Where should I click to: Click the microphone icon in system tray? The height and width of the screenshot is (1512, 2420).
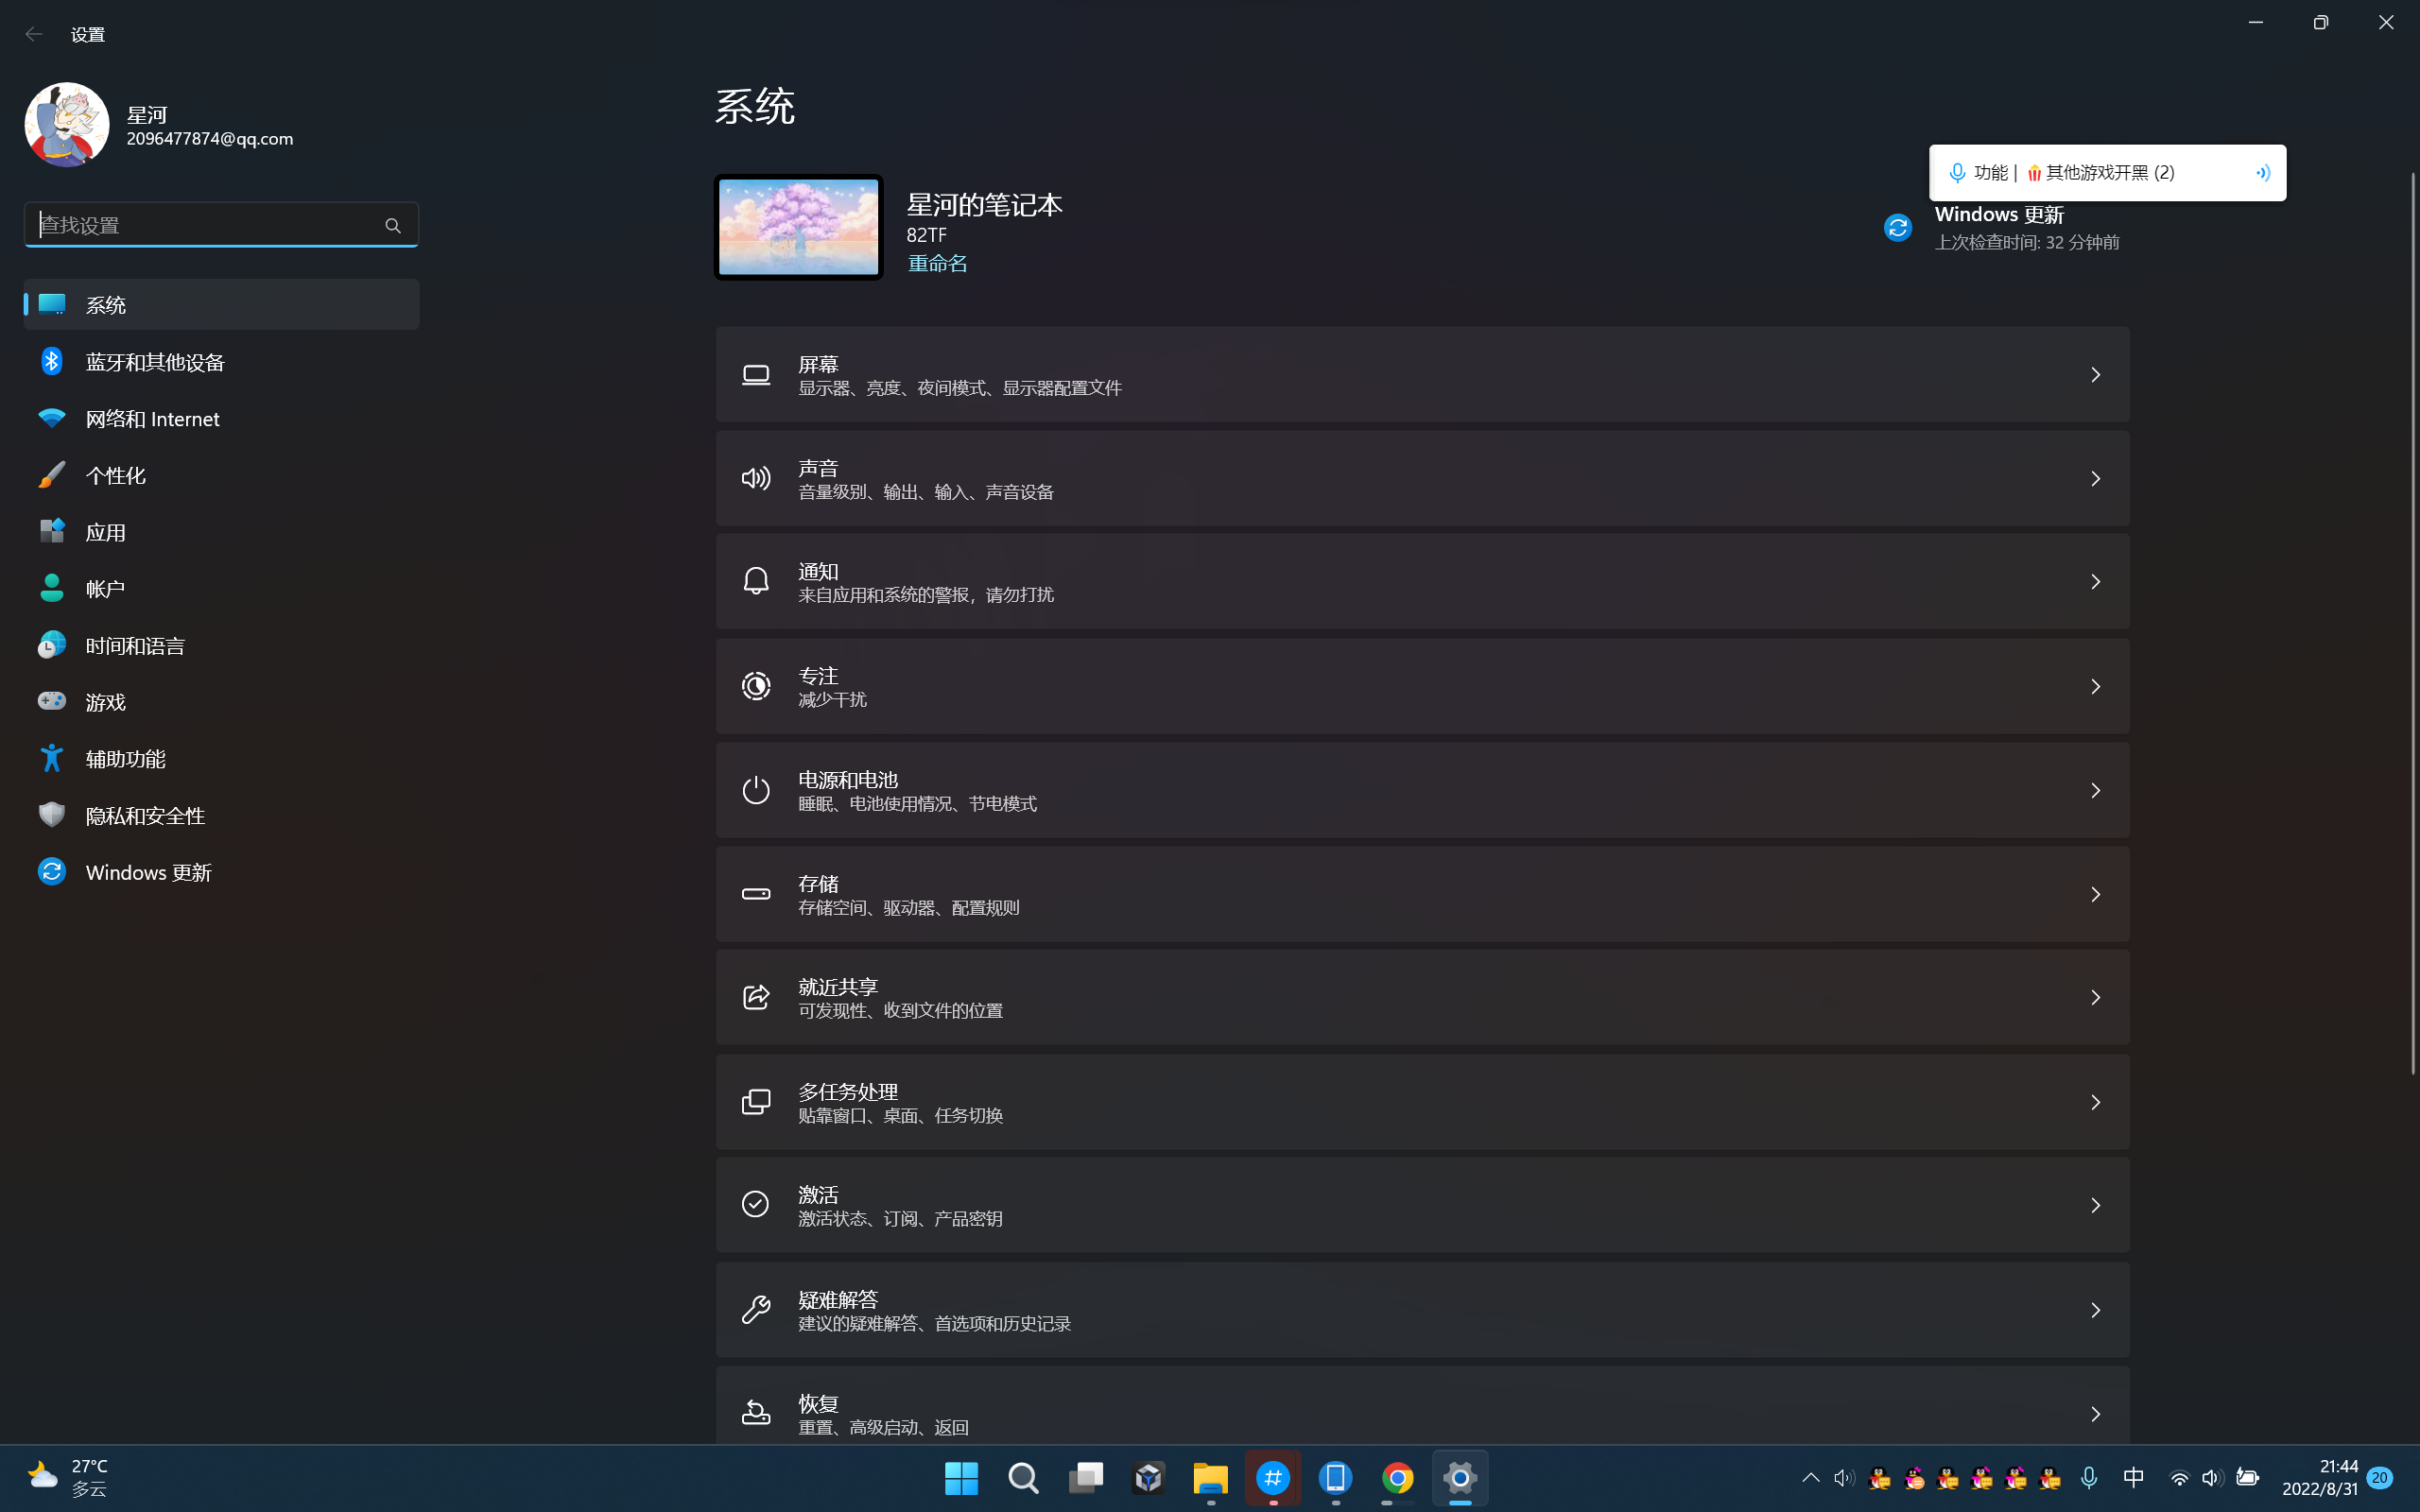click(x=2089, y=1477)
